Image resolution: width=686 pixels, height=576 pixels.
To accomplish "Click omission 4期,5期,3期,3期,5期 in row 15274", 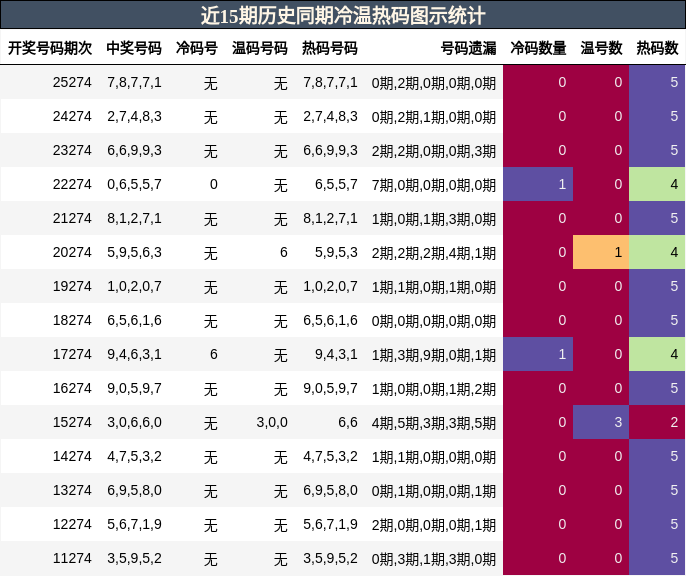I will click(434, 423).
